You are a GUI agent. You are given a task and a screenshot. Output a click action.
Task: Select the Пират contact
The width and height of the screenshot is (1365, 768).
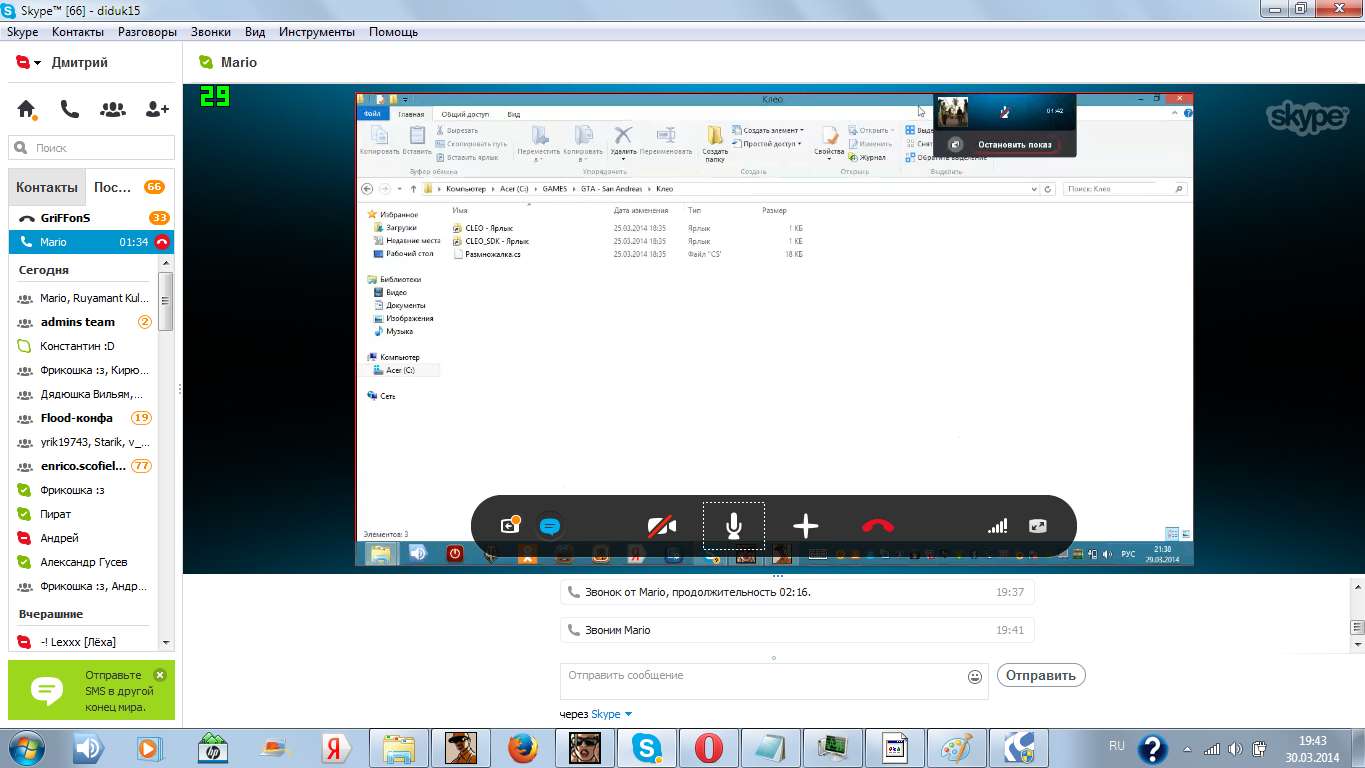84,514
